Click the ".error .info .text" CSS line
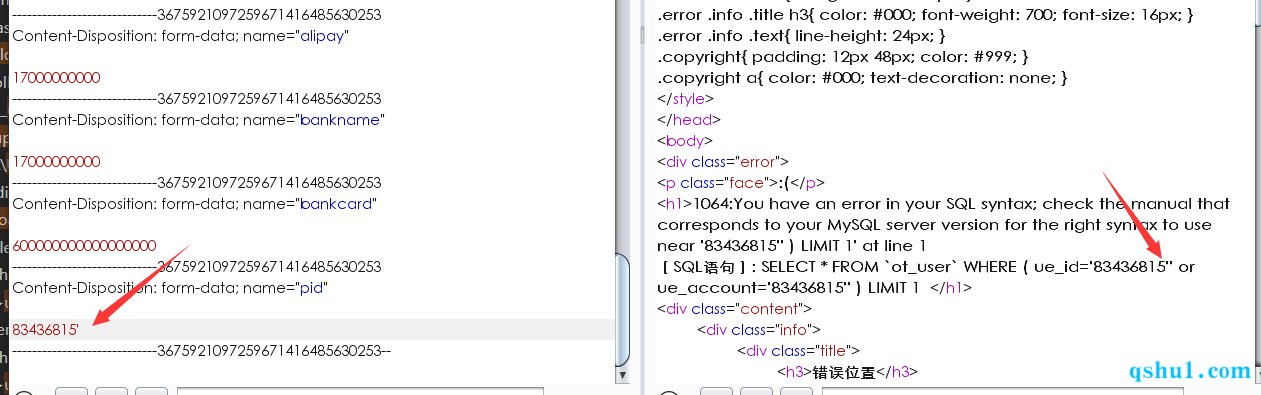 click(801, 36)
